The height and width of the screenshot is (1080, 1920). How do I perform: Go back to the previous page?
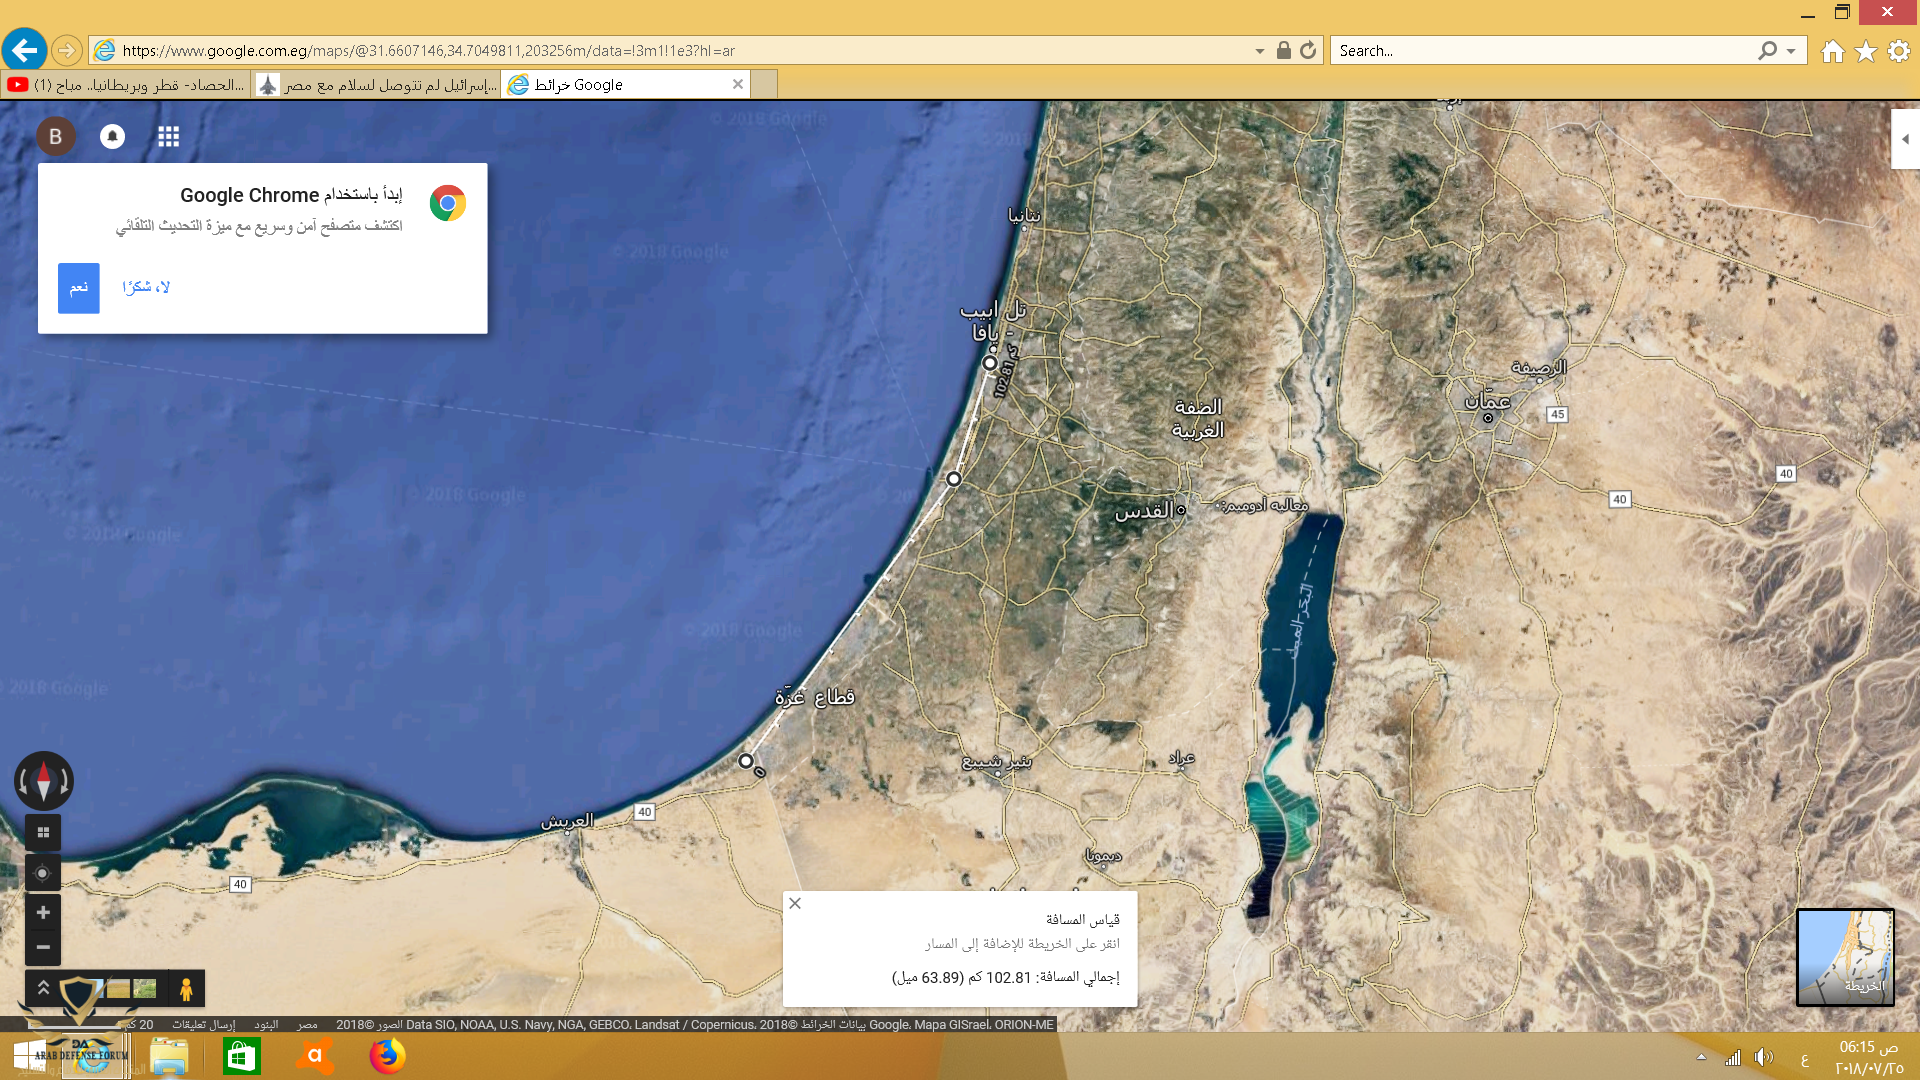[x=24, y=50]
